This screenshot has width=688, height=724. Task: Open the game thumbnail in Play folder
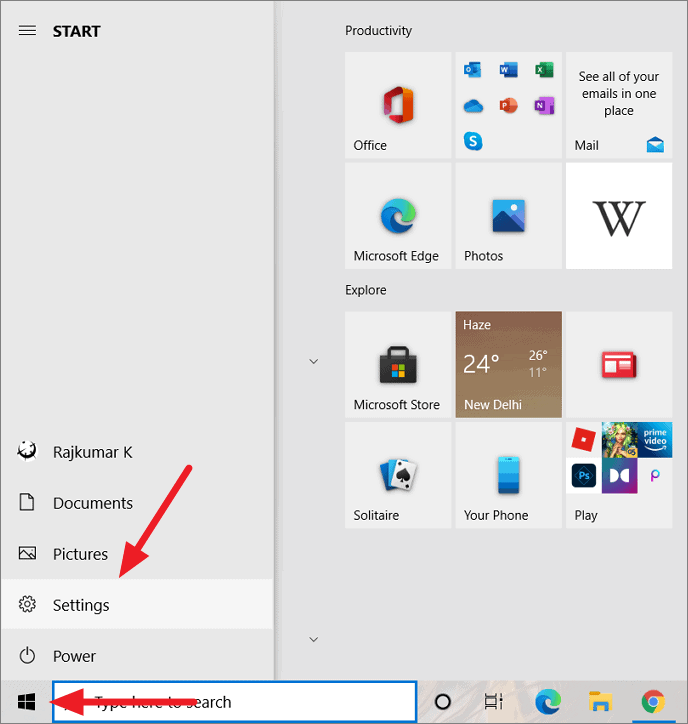pos(620,440)
